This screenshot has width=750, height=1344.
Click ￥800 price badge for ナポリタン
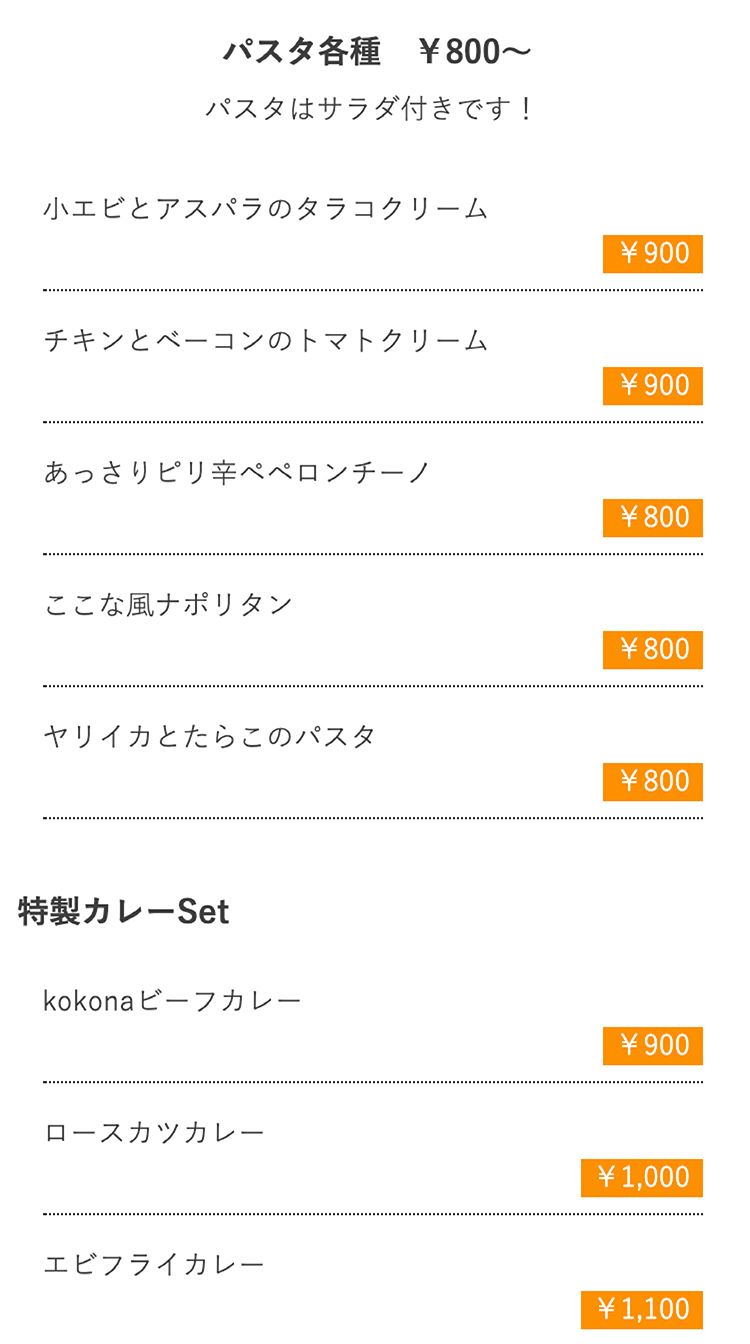tap(653, 650)
